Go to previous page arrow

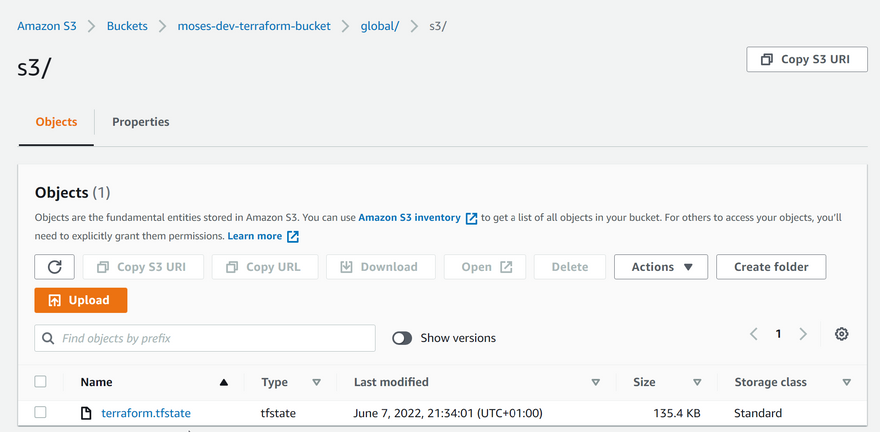[x=754, y=335]
